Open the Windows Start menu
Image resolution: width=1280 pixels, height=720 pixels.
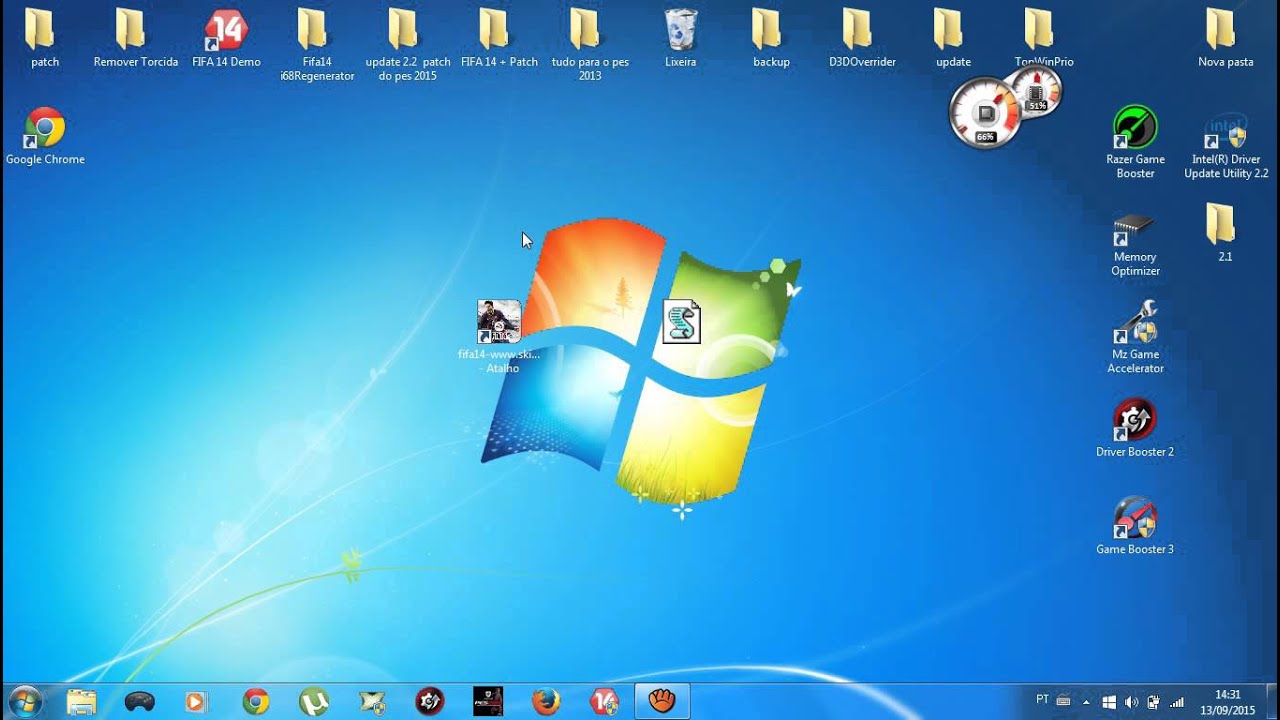click(x=24, y=701)
